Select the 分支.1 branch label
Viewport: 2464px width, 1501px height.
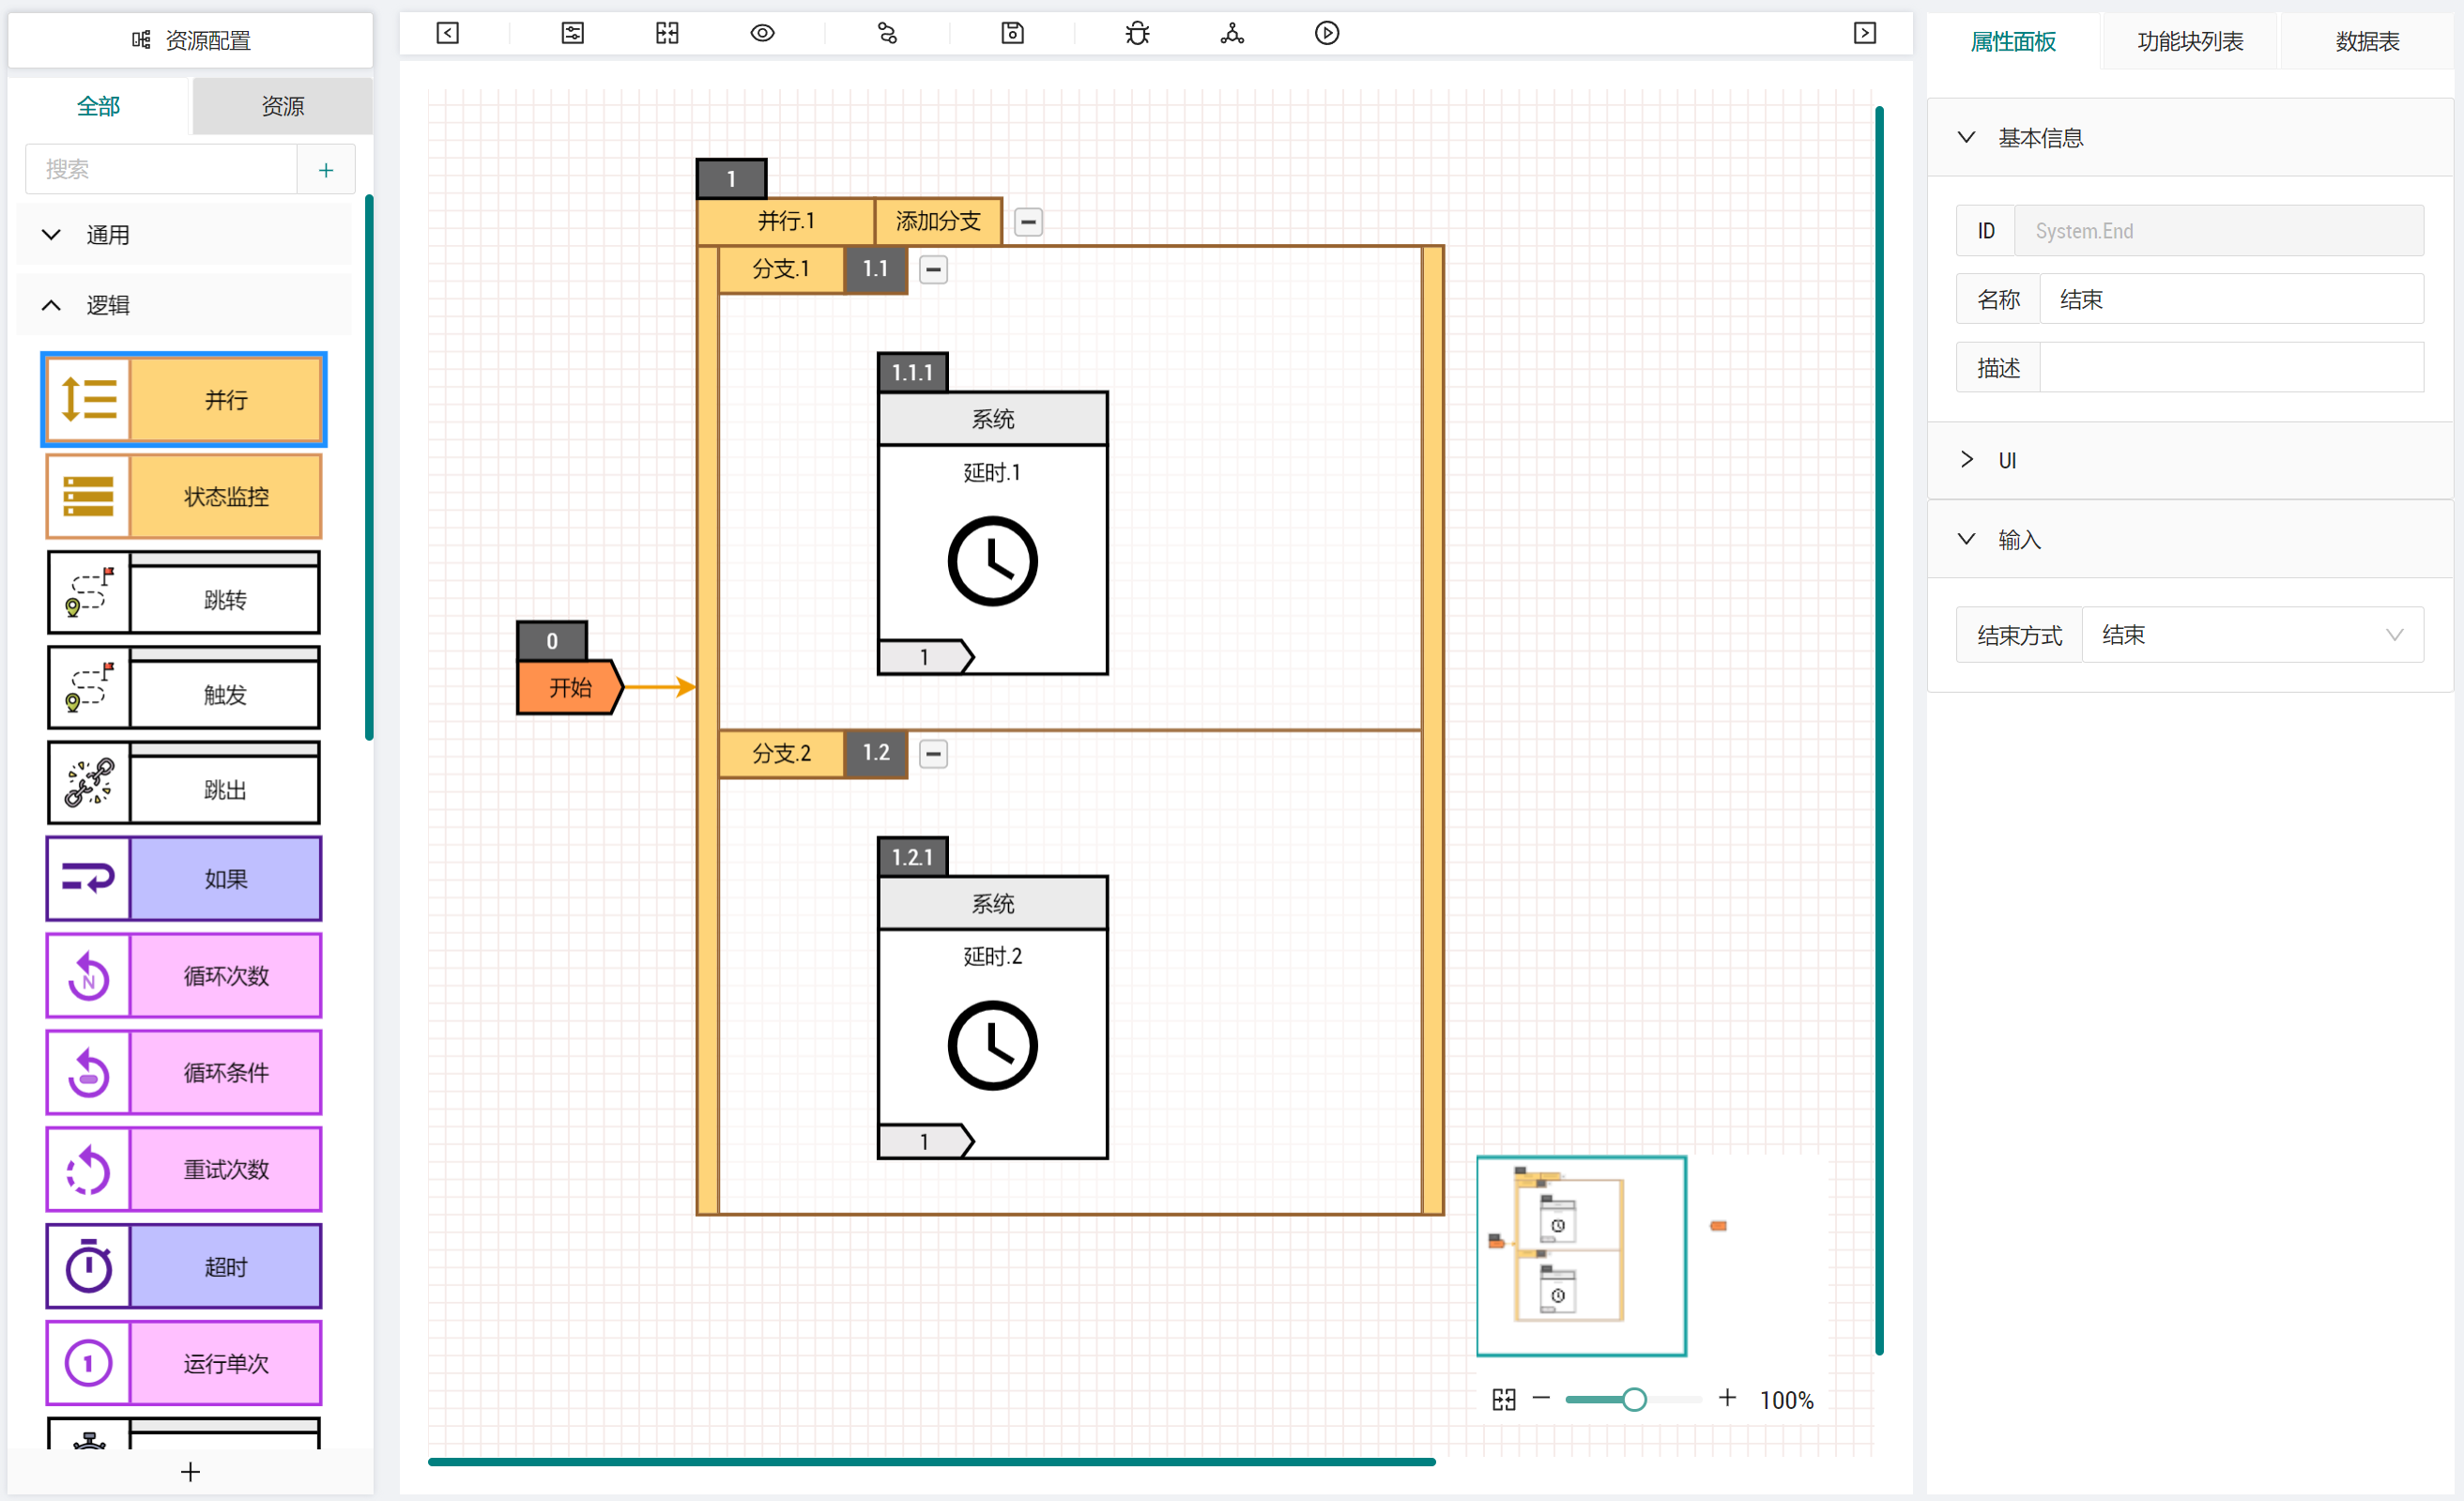coord(781,269)
